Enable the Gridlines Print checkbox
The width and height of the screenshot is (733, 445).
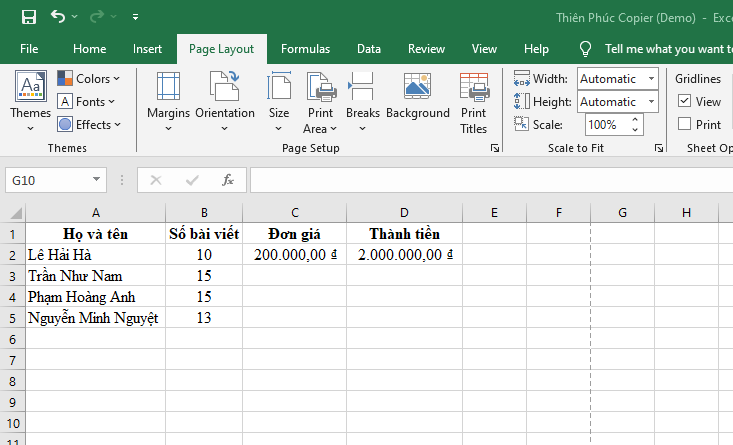click(x=684, y=124)
